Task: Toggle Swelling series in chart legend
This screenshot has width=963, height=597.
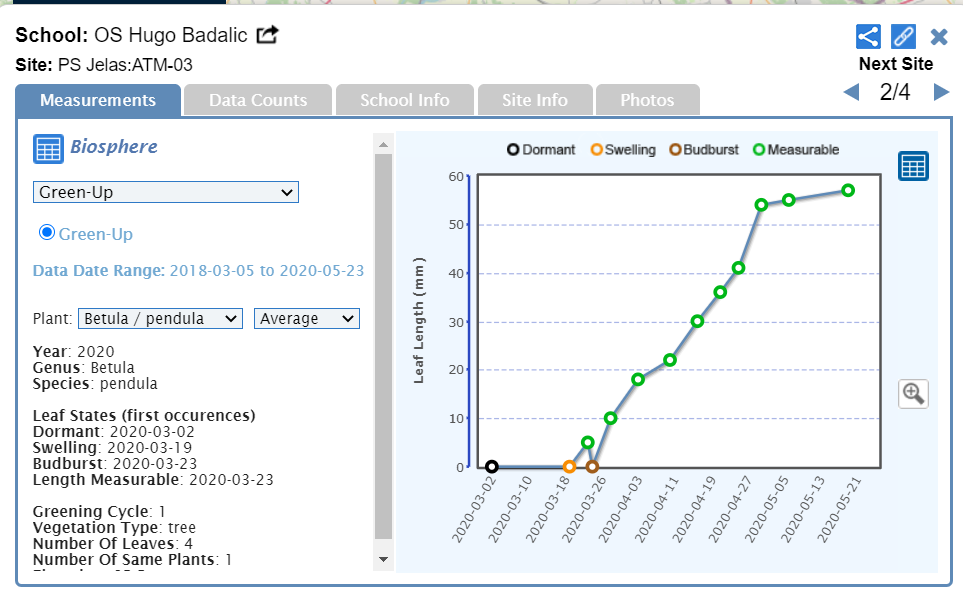Action: 623,150
